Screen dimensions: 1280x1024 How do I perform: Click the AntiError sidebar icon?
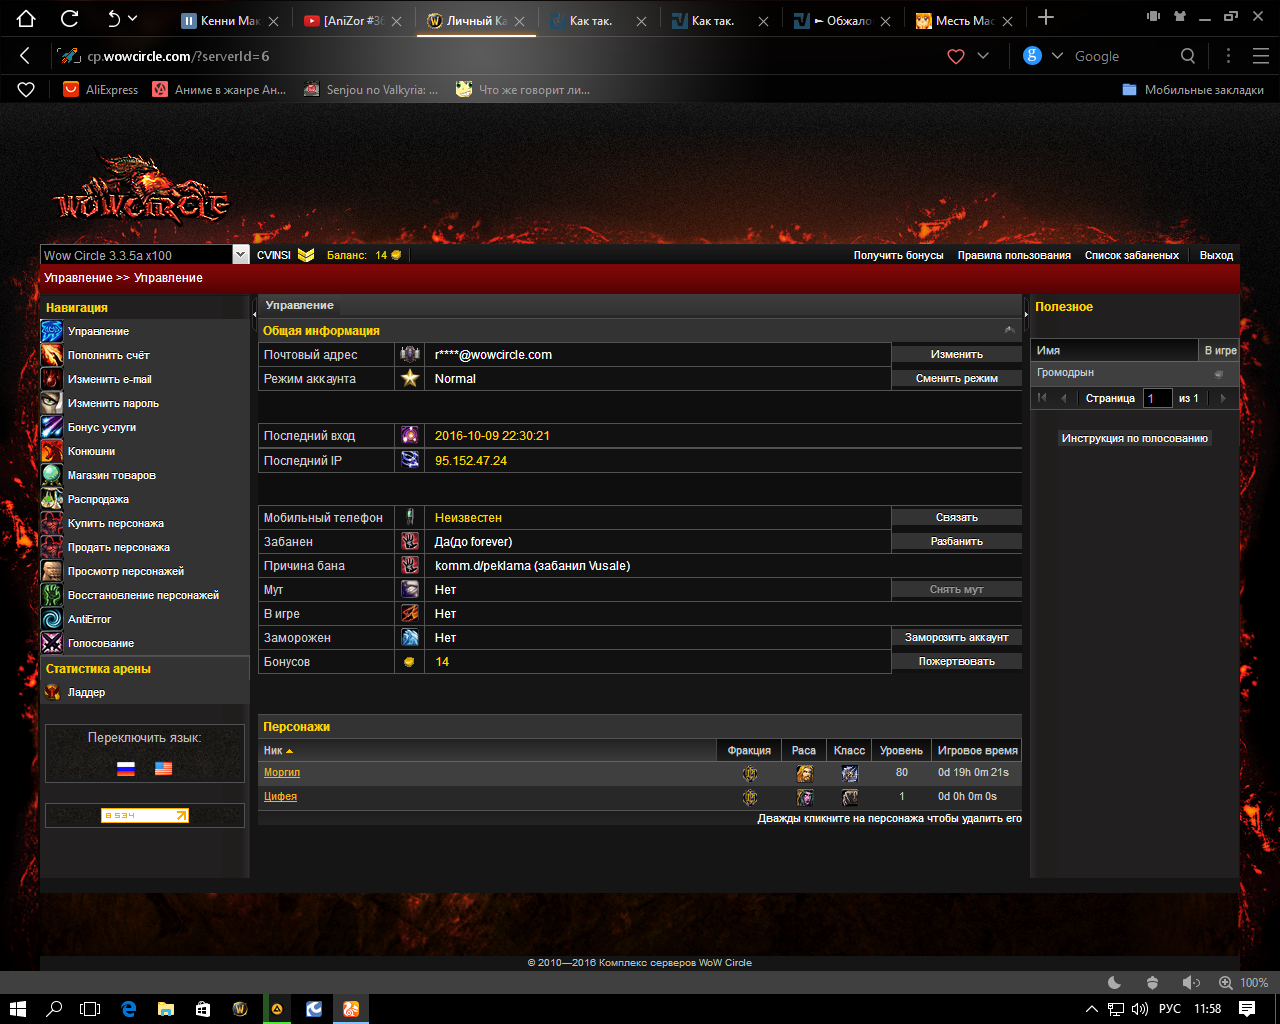point(52,619)
